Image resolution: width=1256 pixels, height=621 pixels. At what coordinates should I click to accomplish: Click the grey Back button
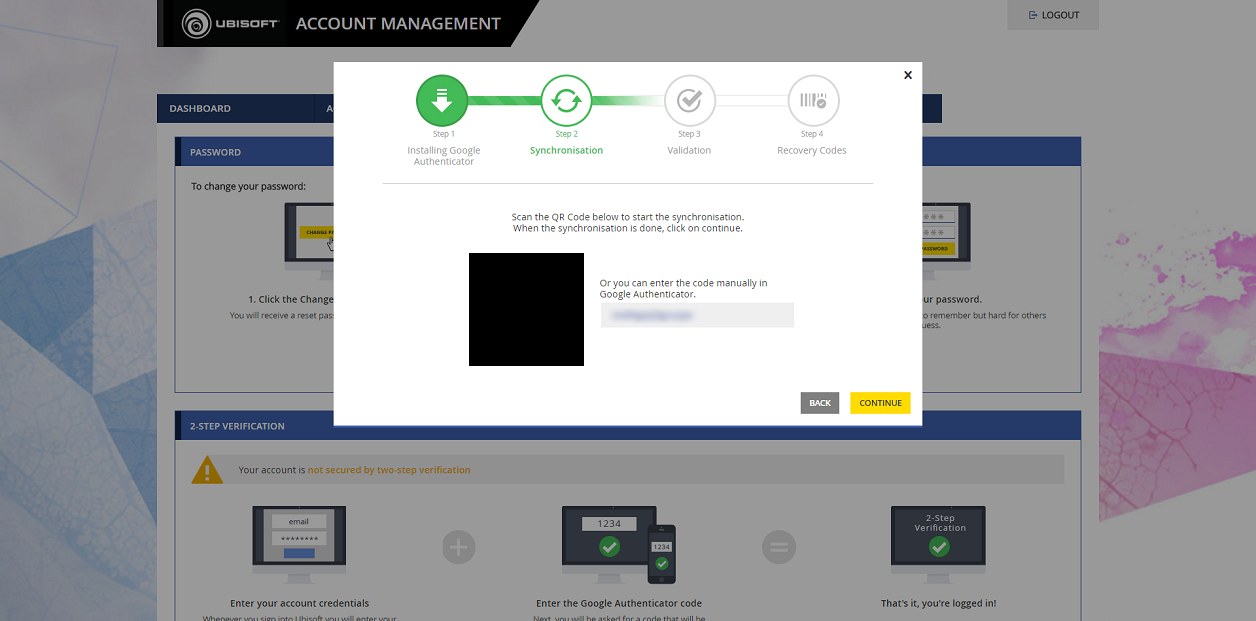(x=820, y=403)
